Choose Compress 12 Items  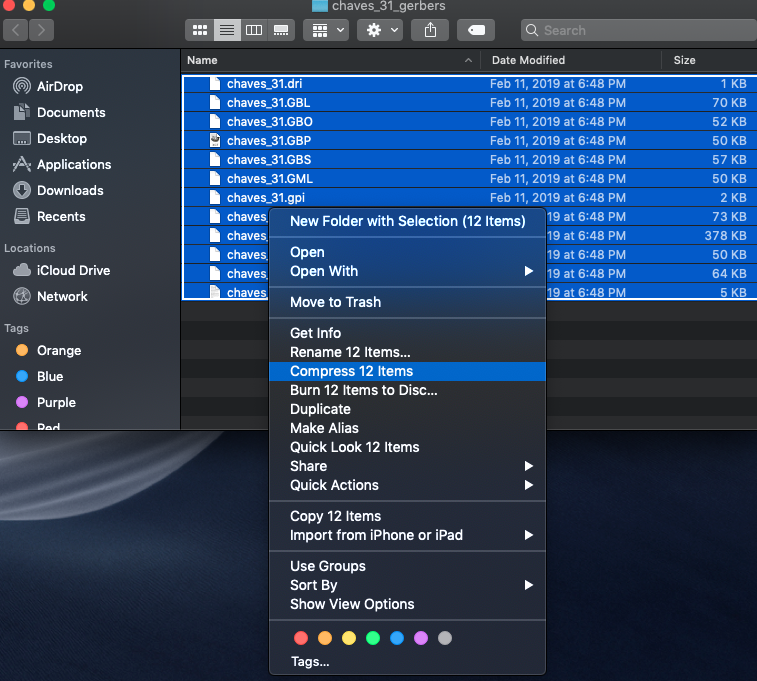[351, 371]
